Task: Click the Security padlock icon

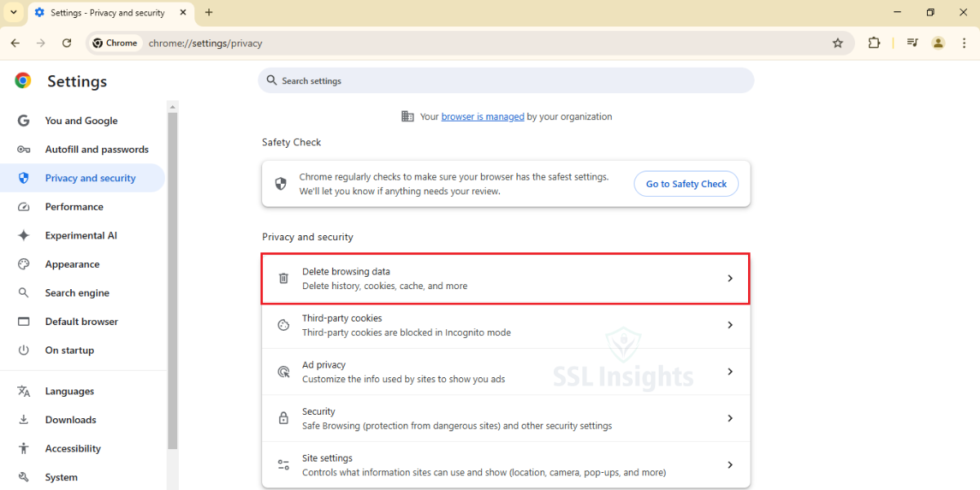Action: [283, 418]
